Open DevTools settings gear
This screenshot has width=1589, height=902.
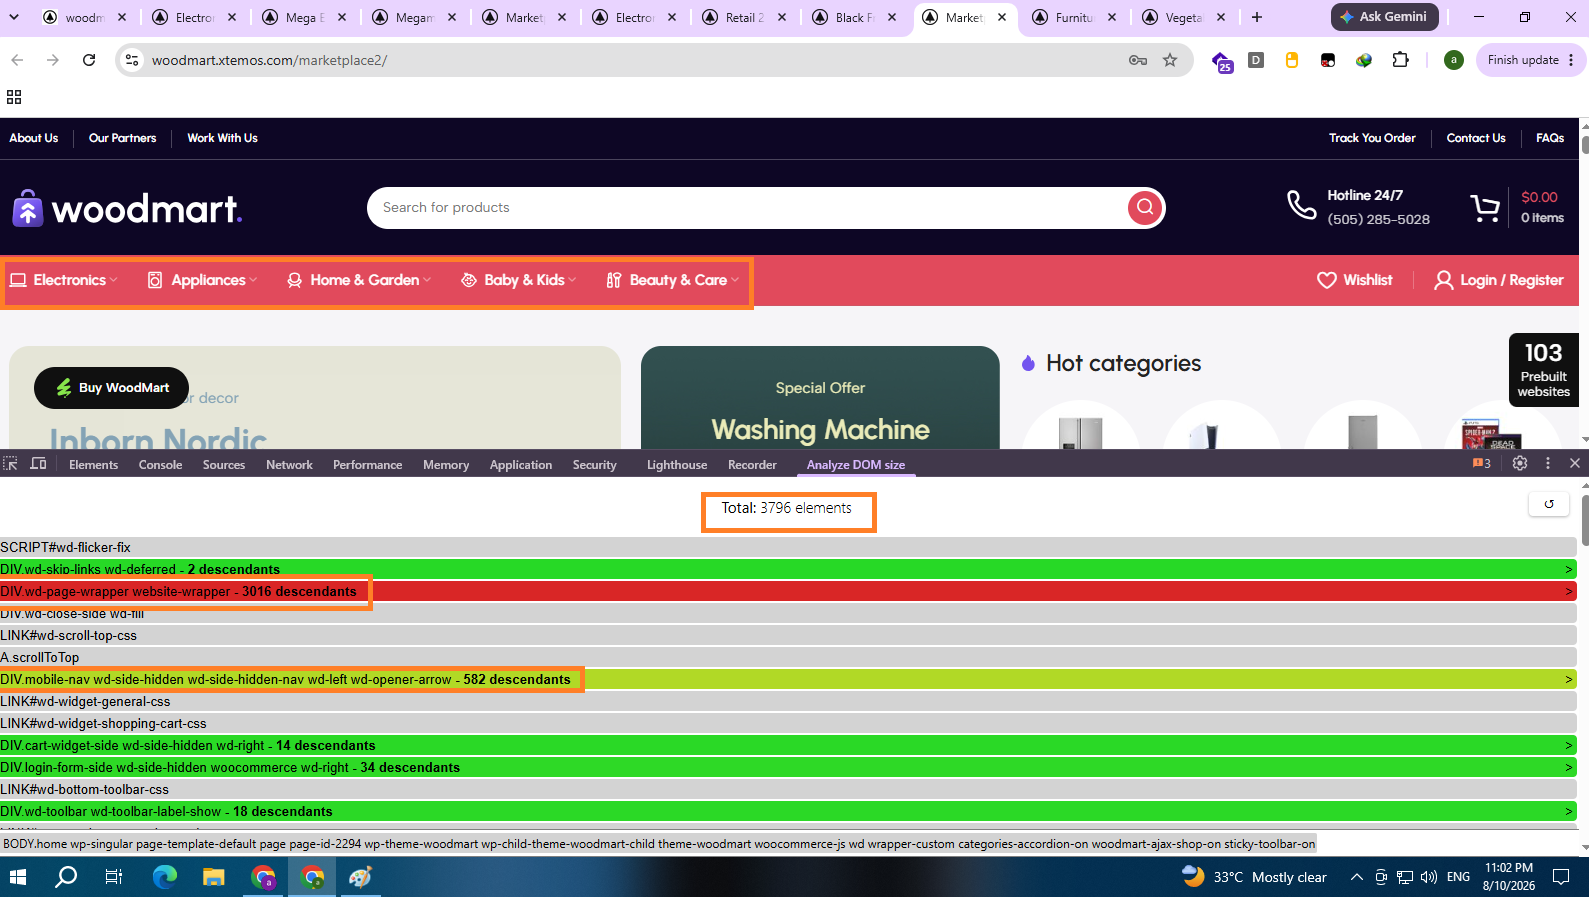pyautogui.click(x=1520, y=464)
